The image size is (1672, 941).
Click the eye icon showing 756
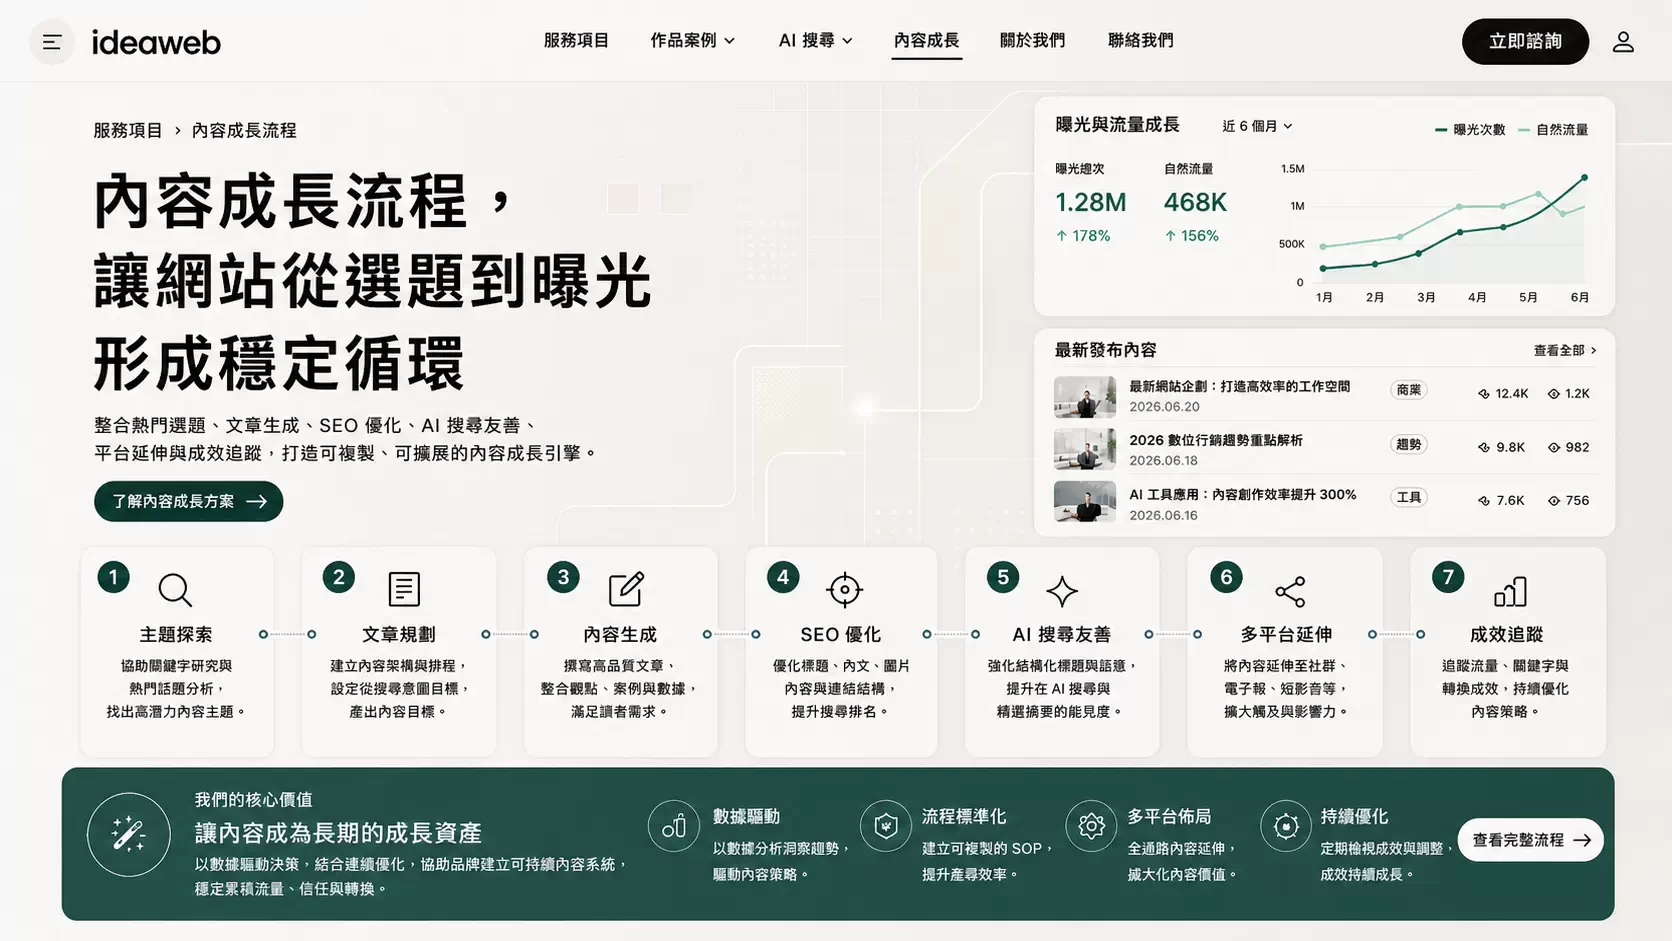(1554, 500)
